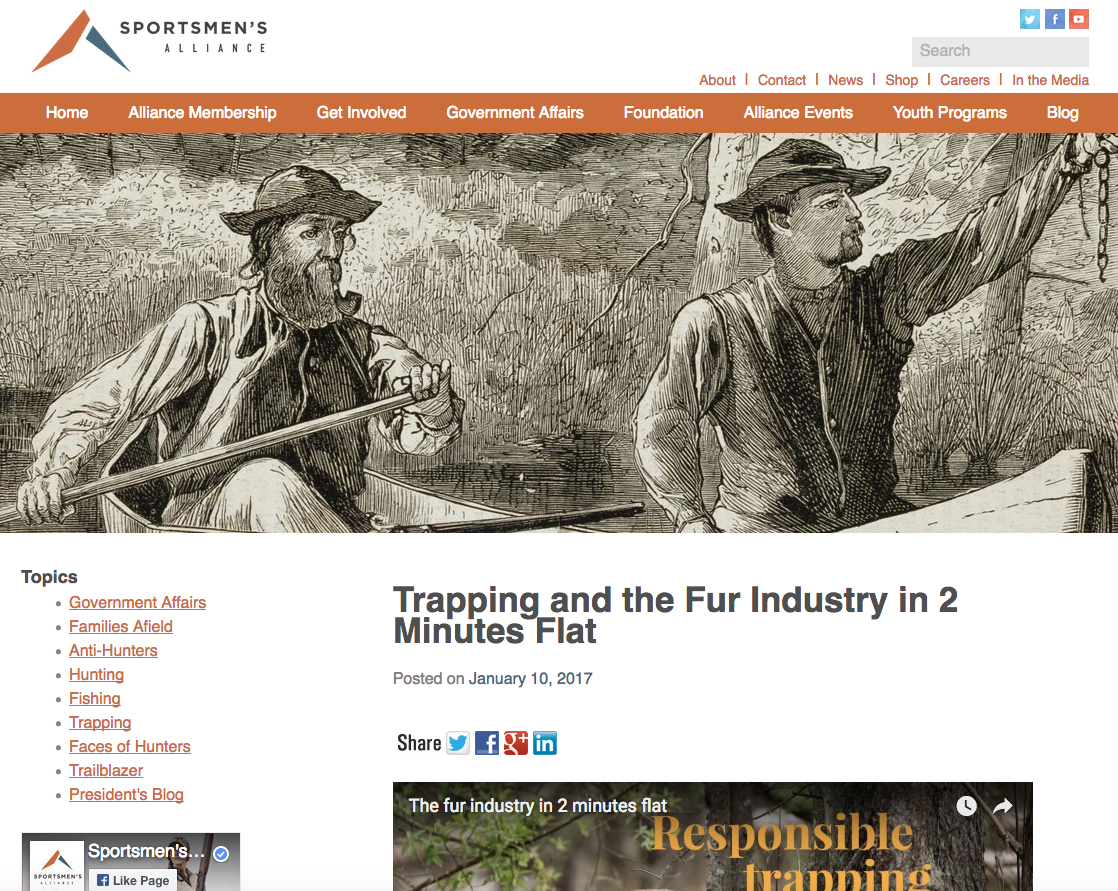
Task: Click the article title heading
Action: [x=675, y=615]
